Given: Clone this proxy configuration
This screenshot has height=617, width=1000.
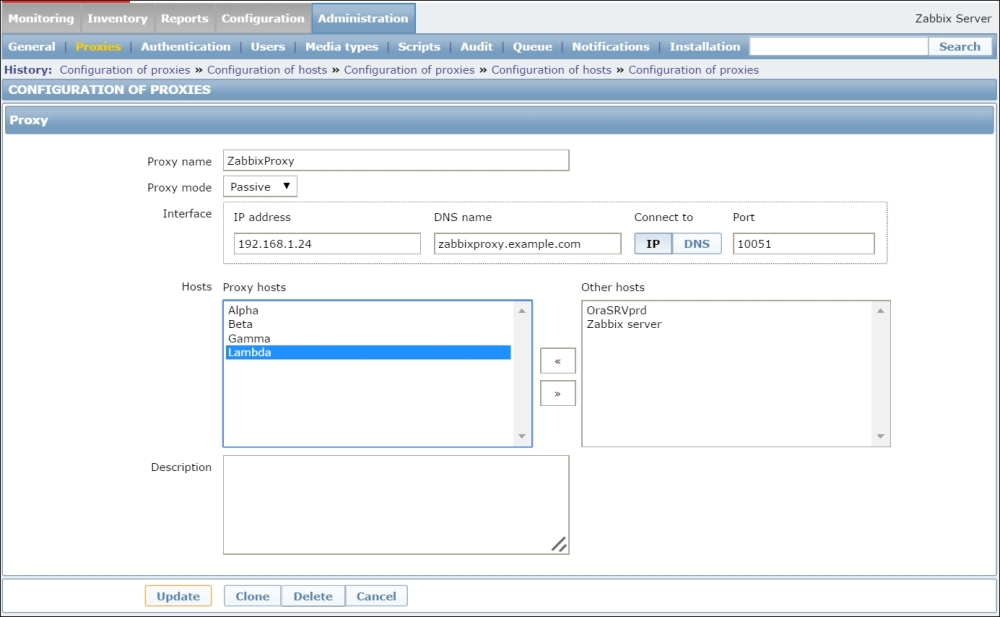Looking at the screenshot, I should coord(252,596).
